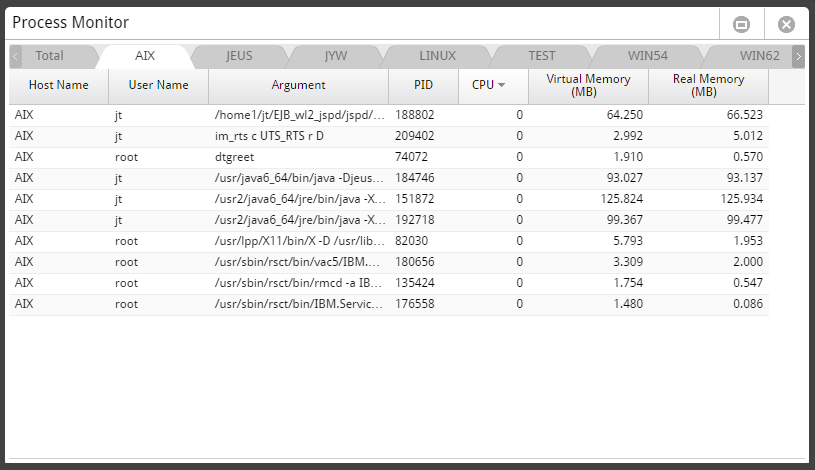
Task: Switch to the JYW tab
Action: [336, 56]
